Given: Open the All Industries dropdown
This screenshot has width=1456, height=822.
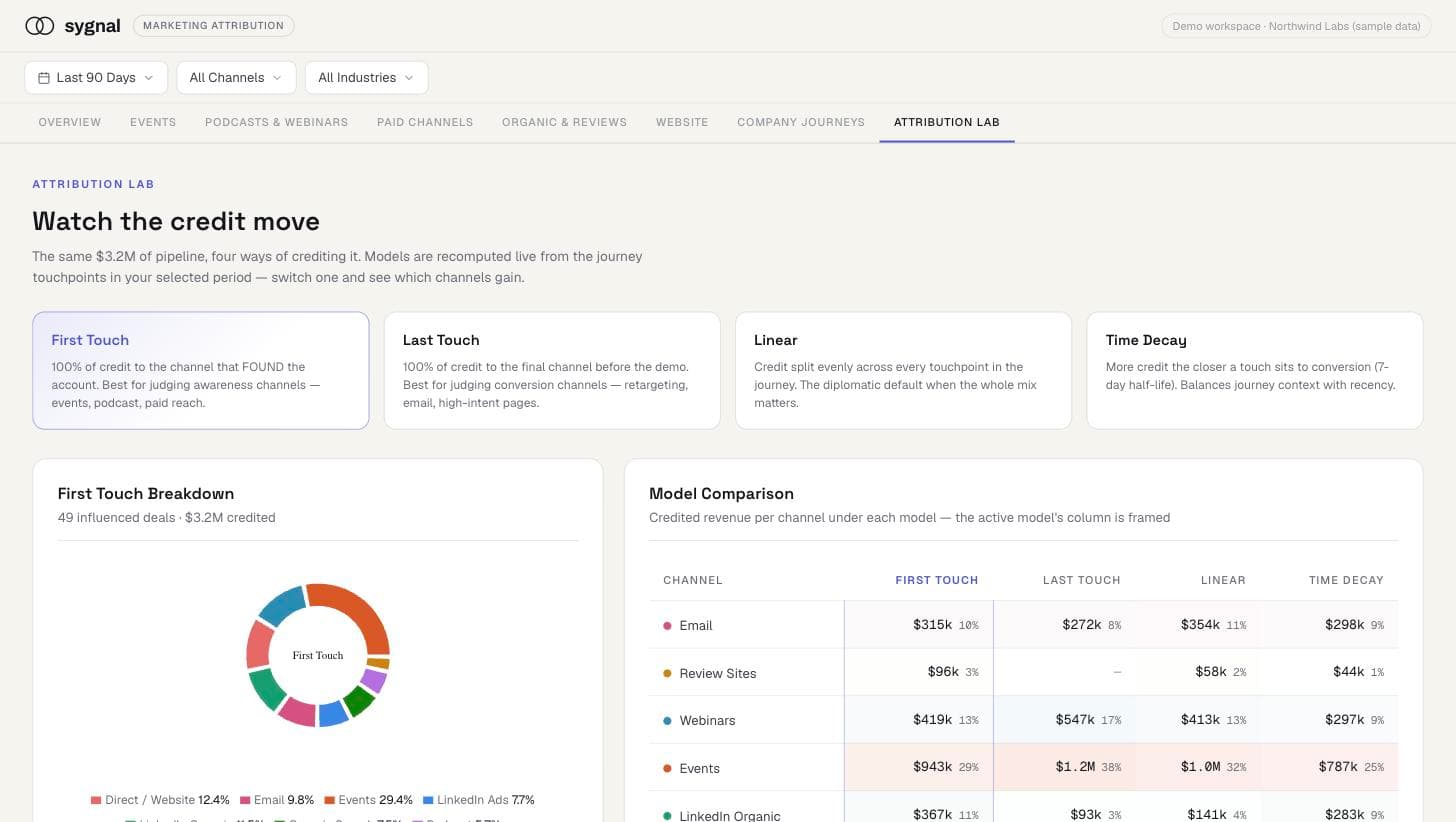Looking at the screenshot, I should tap(366, 78).
